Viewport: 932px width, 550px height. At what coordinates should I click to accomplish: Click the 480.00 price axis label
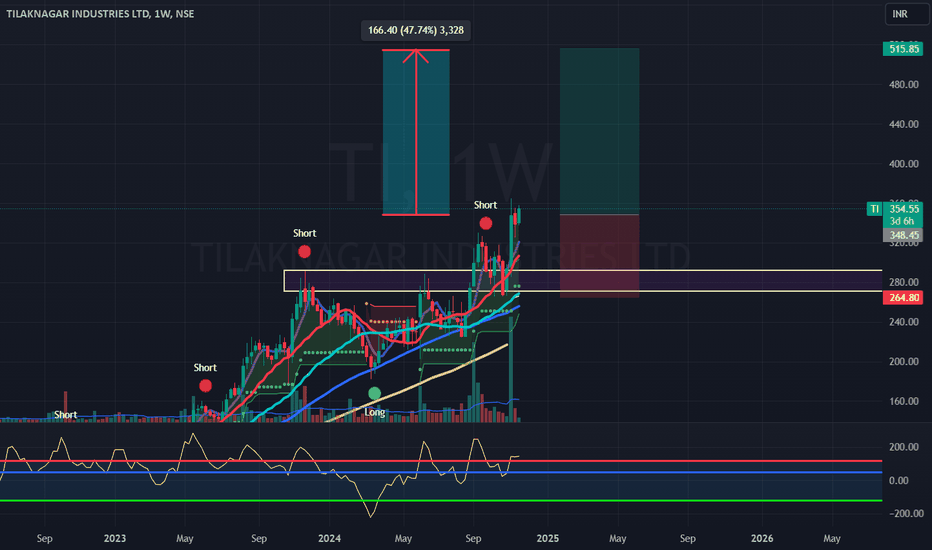click(x=903, y=84)
